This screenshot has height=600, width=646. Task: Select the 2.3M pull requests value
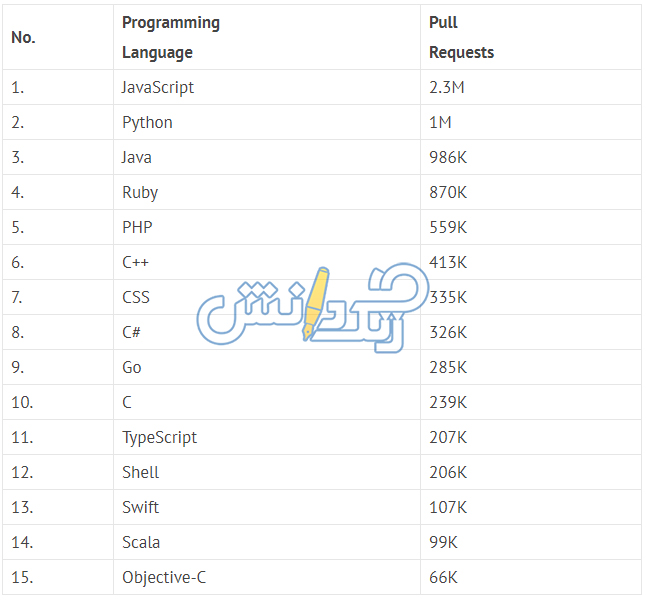pyautogui.click(x=447, y=87)
